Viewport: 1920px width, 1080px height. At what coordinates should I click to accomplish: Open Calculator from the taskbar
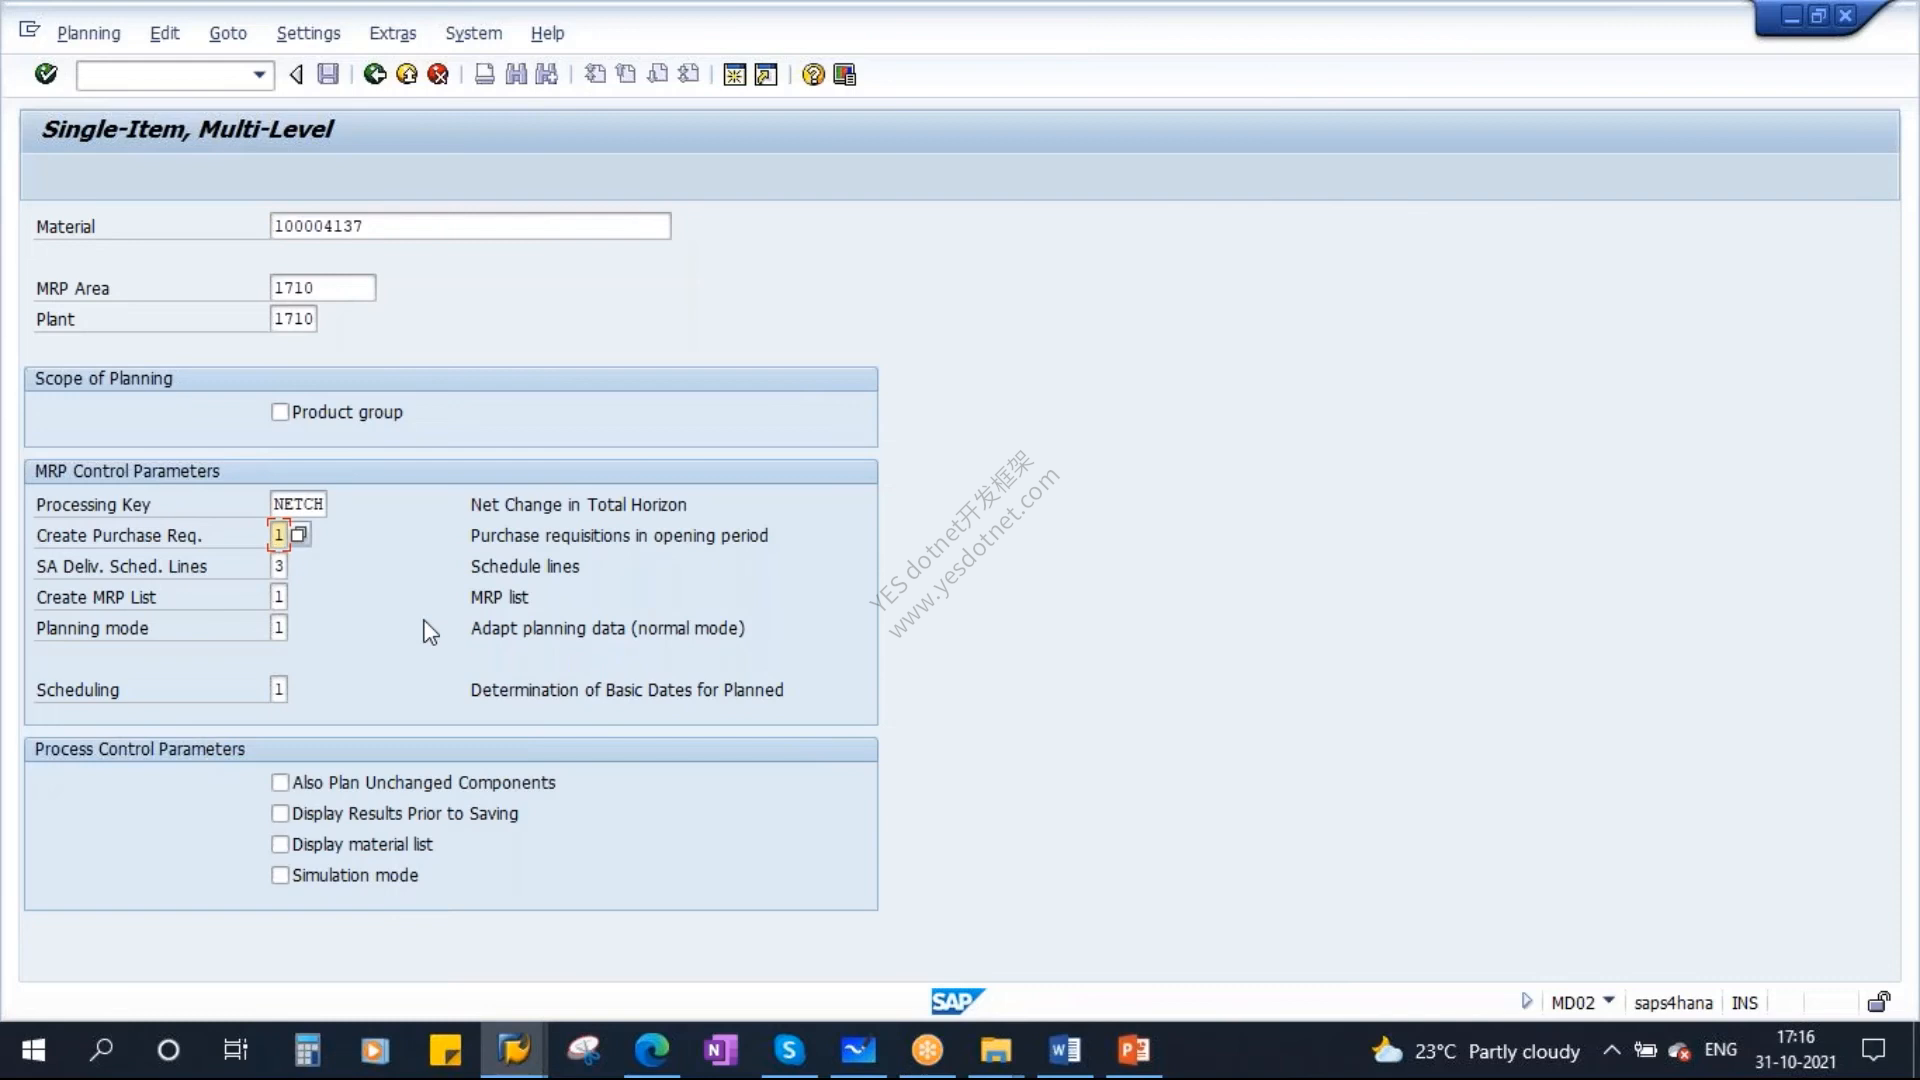pyautogui.click(x=307, y=1050)
